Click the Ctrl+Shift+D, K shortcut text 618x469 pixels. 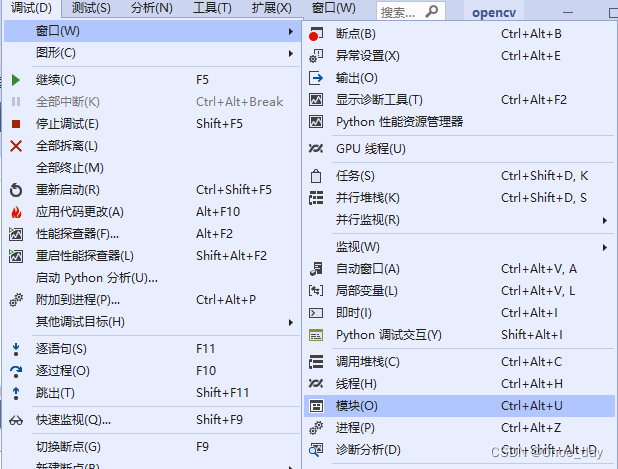point(545,176)
